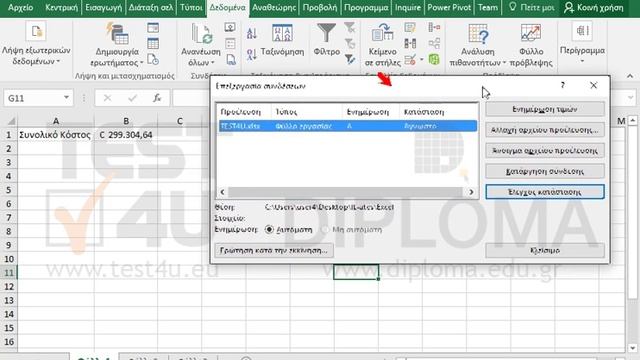Select TEST4U.xlsx link row
640x360 pixels.
[348, 126]
